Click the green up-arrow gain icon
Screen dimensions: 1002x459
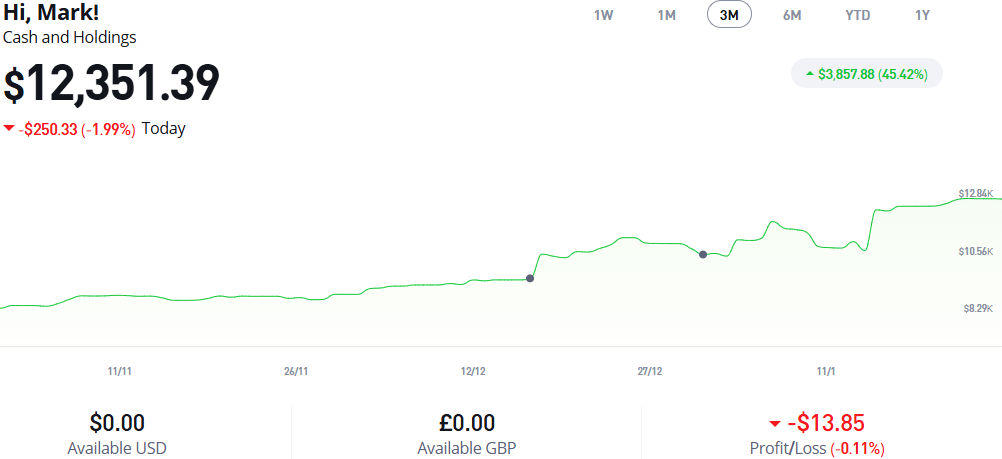(x=809, y=74)
